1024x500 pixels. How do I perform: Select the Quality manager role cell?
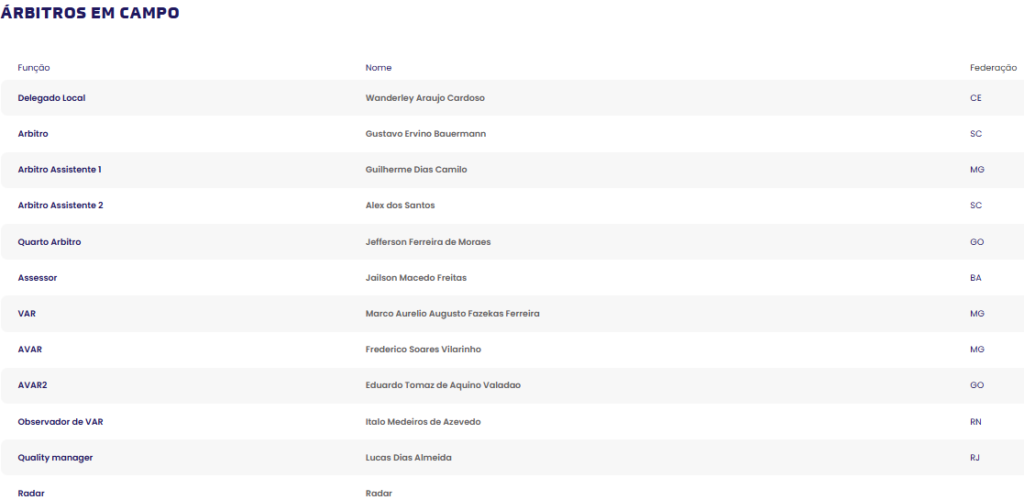pos(56,458)
